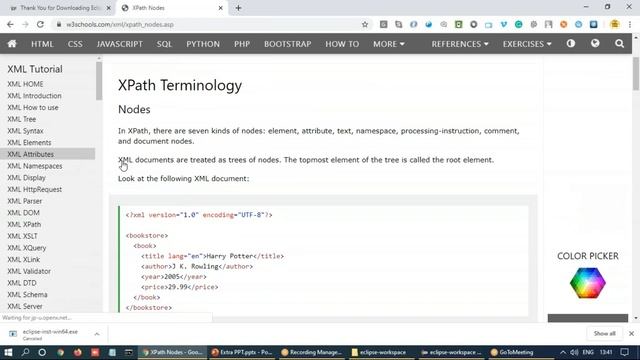Switch to Extra PPT.pptx PowerPoint window
The height and width of the screenshot is (360, 640).
(242, 352)
